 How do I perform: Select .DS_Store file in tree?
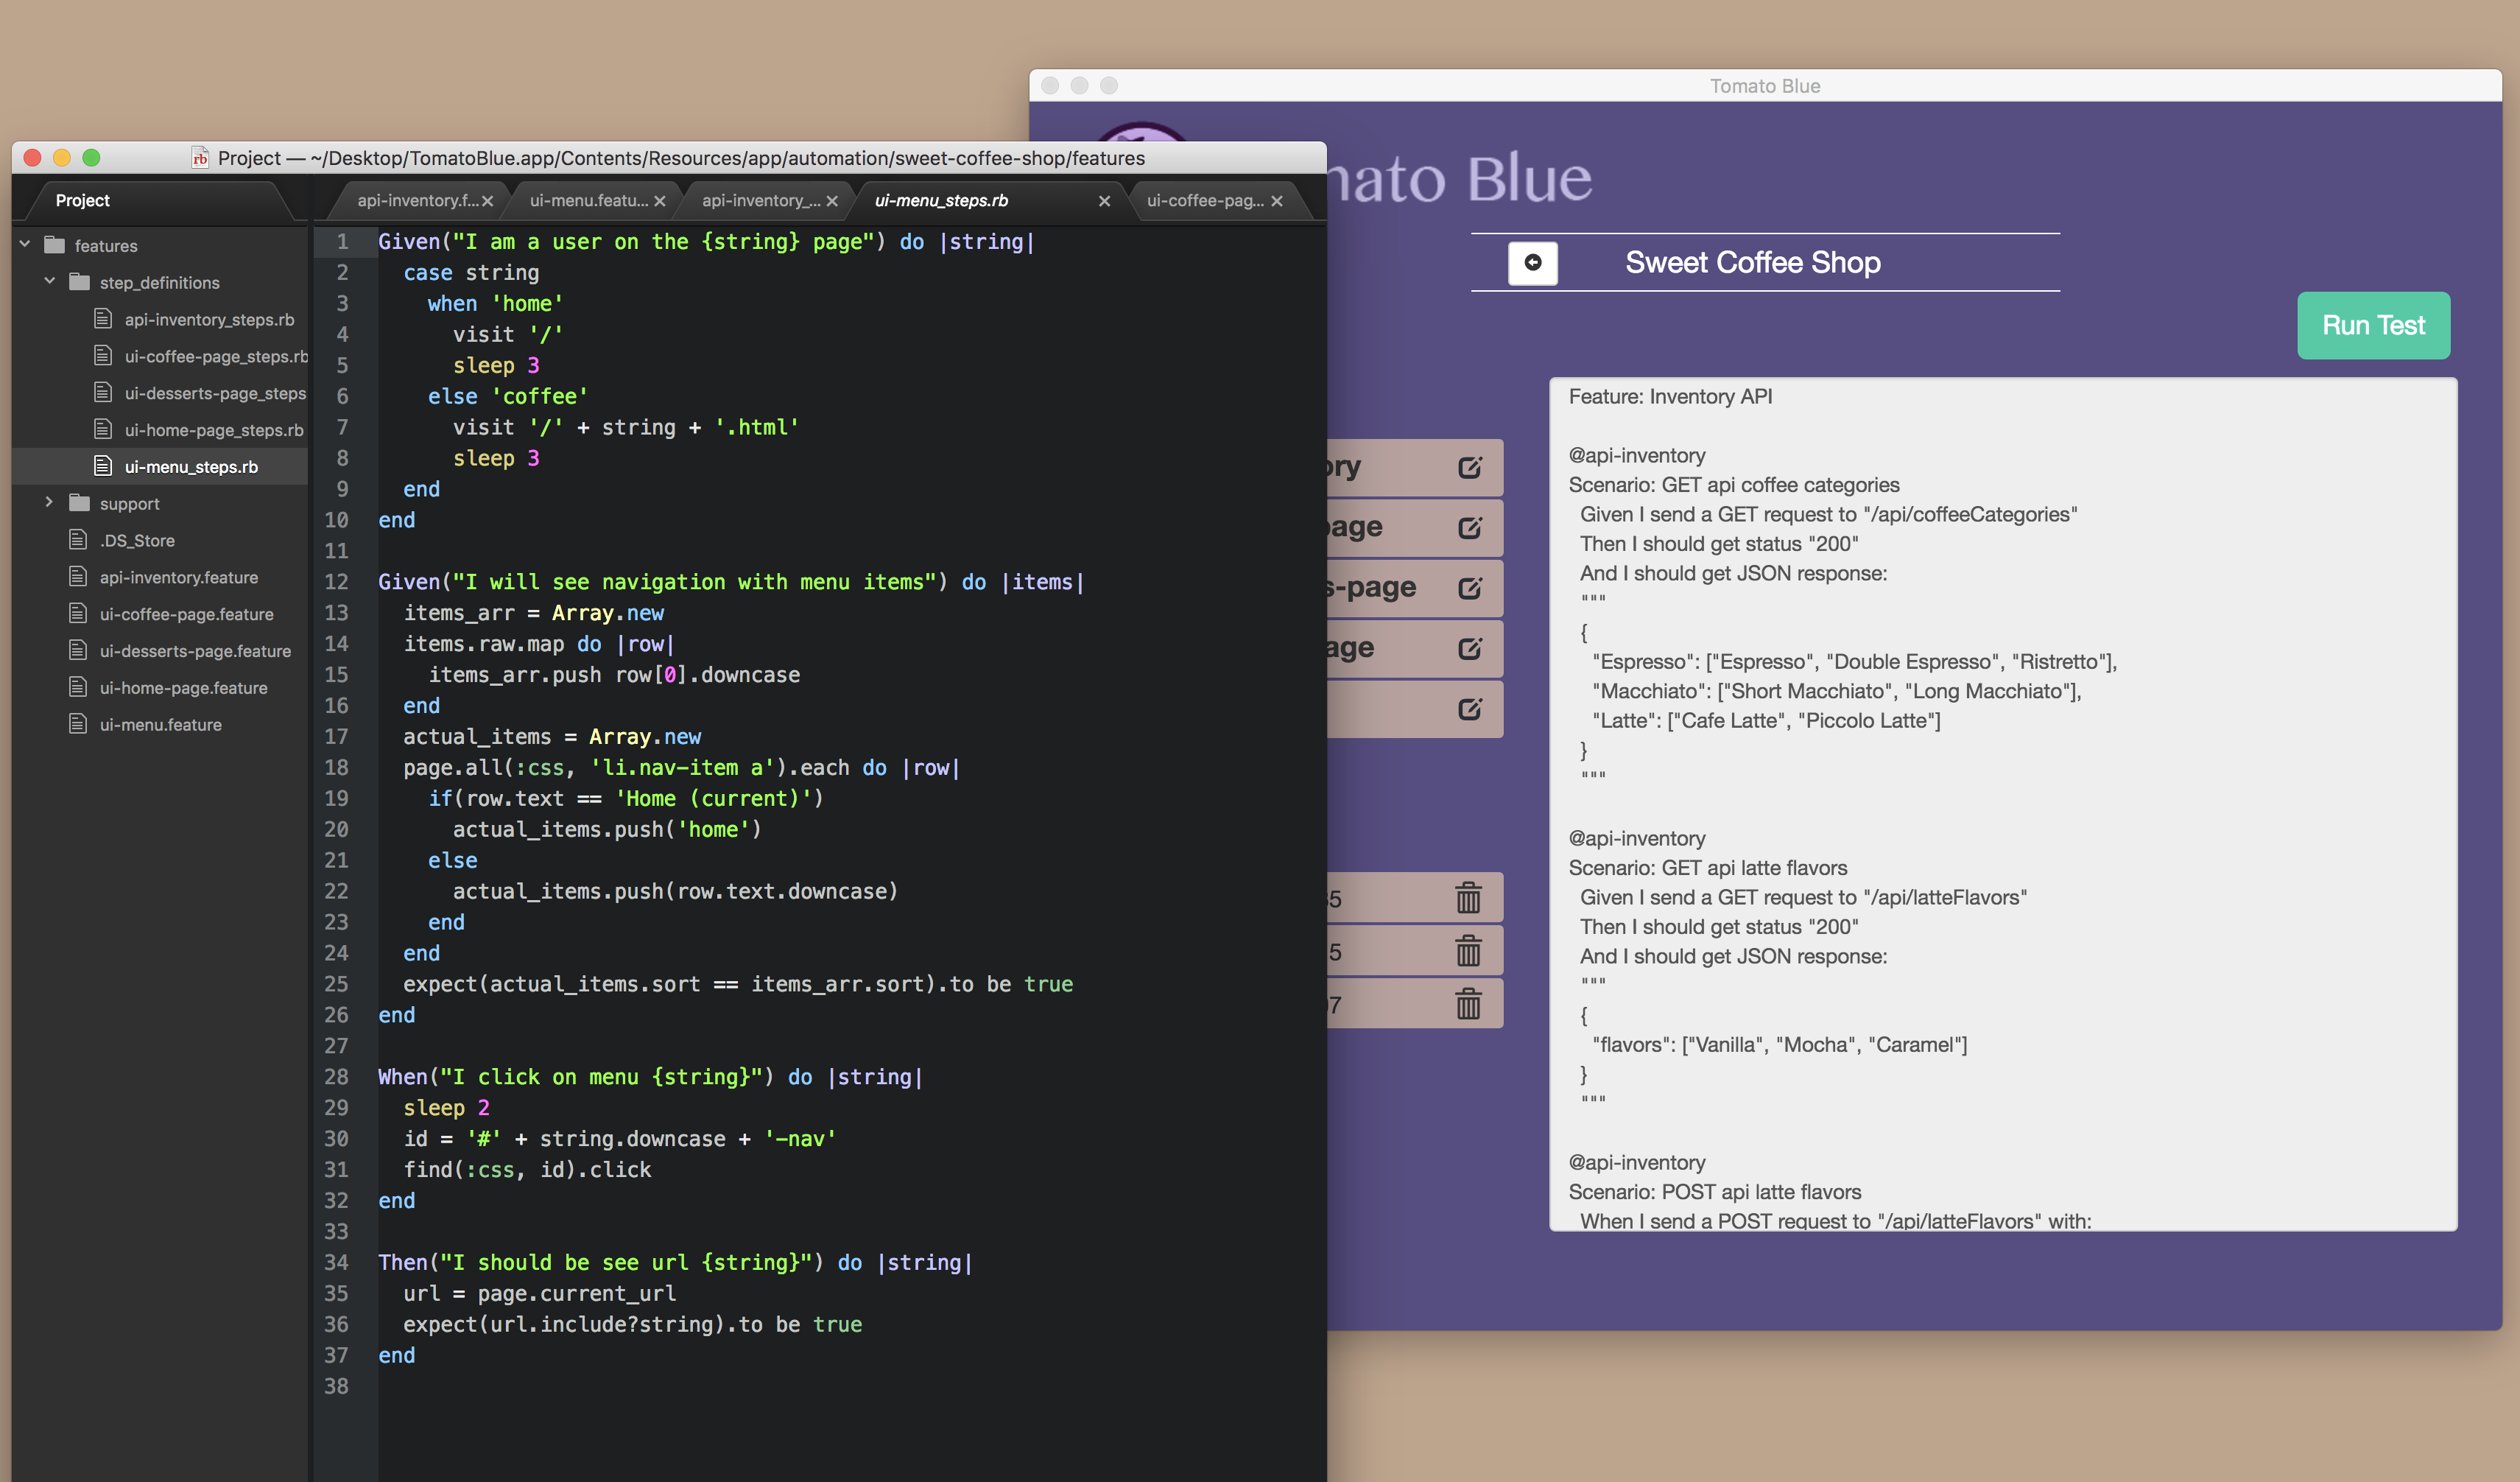click(x=137, y=540)
